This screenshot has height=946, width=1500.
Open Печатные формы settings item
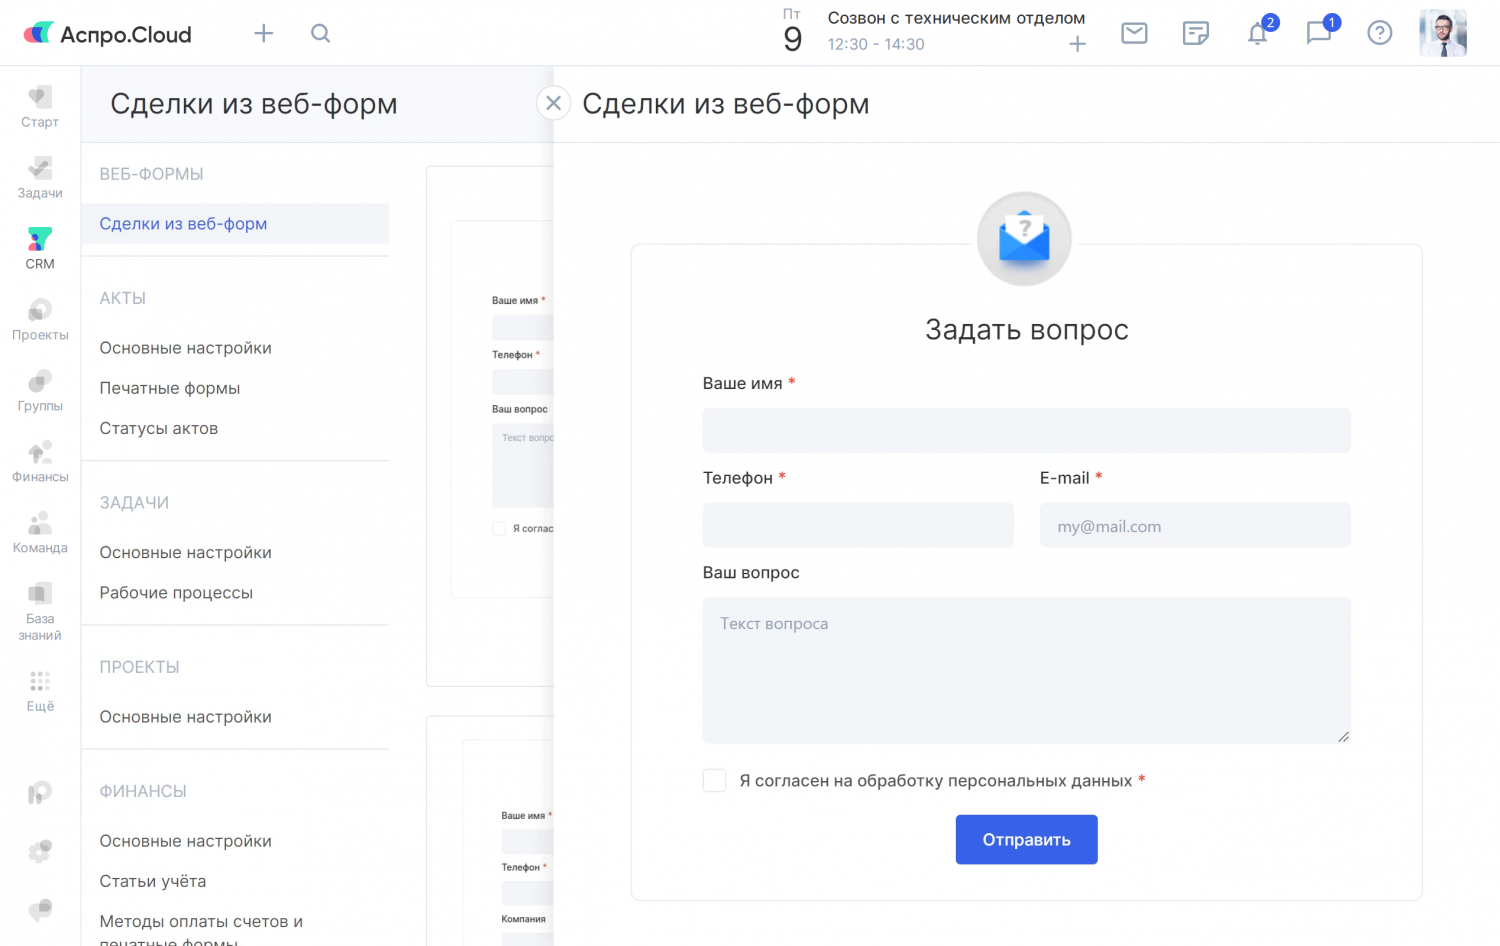(170, 388)
